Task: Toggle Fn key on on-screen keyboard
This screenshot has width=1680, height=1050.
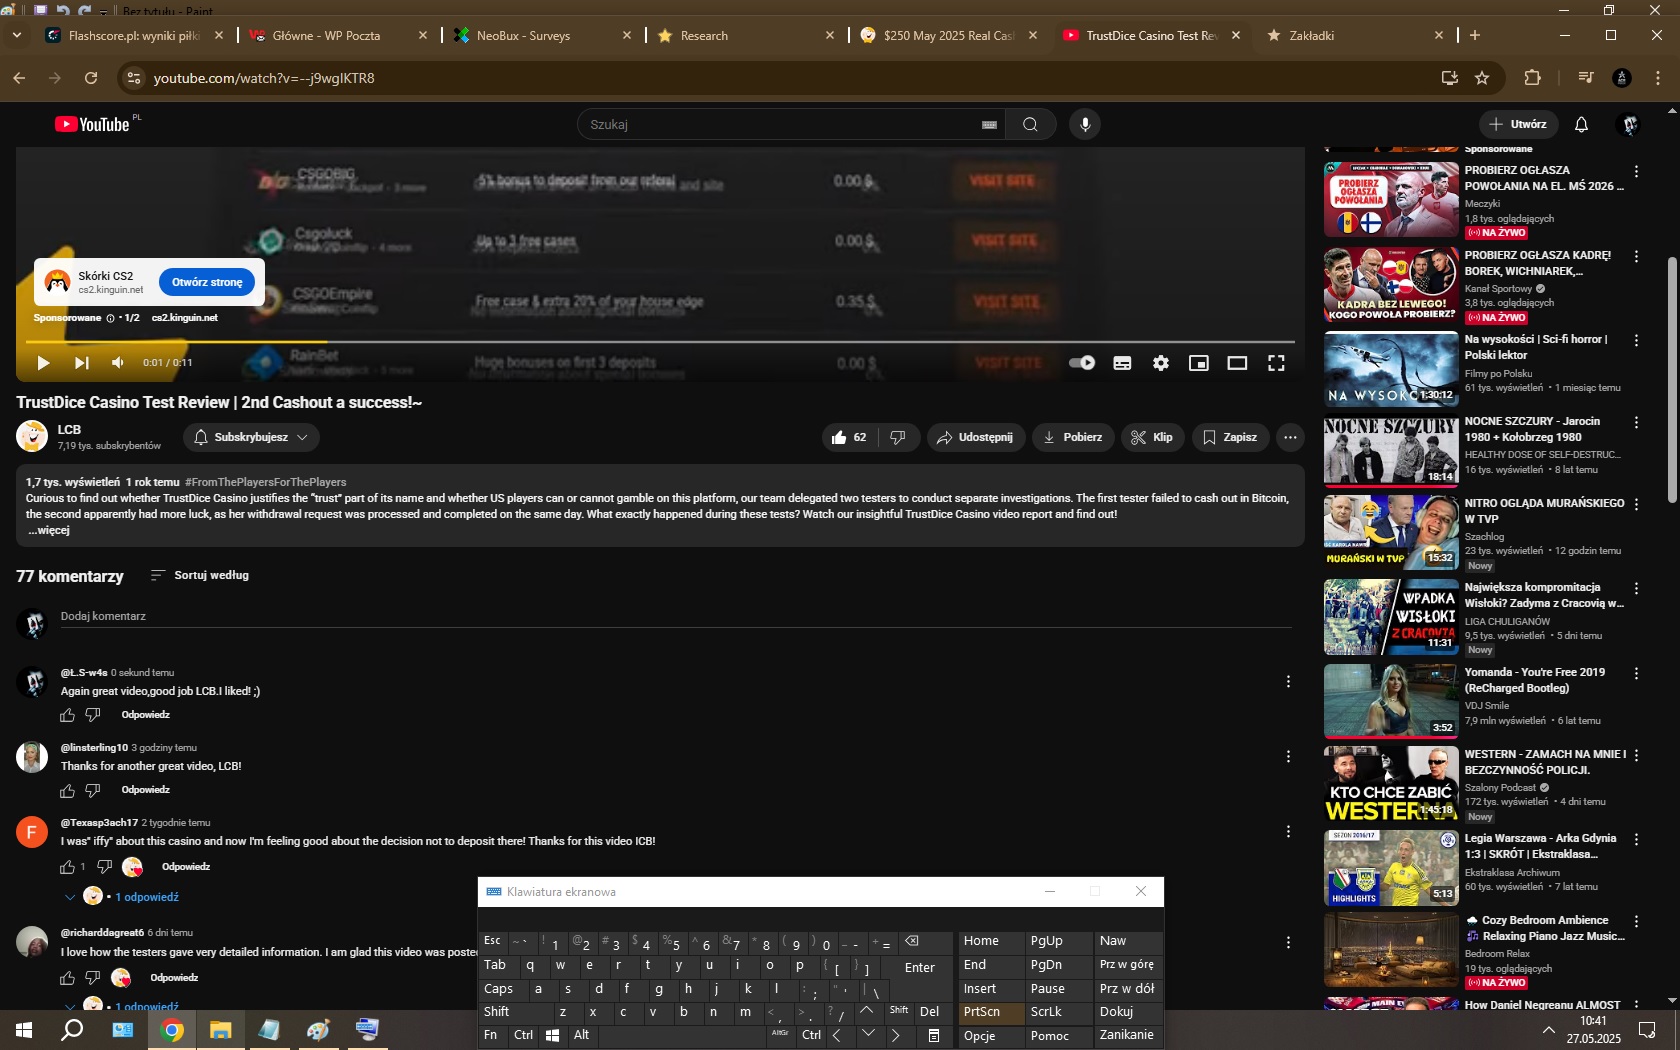Action: pyautogui.click(x=490, y=1035)
